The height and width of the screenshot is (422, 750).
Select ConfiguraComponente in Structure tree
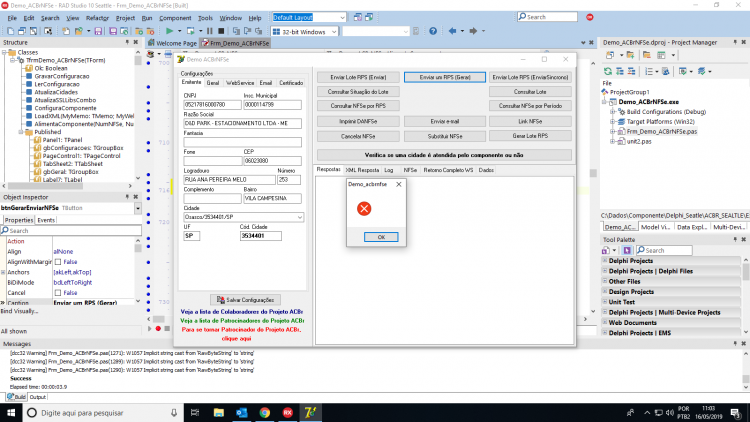tap(65, 108)
